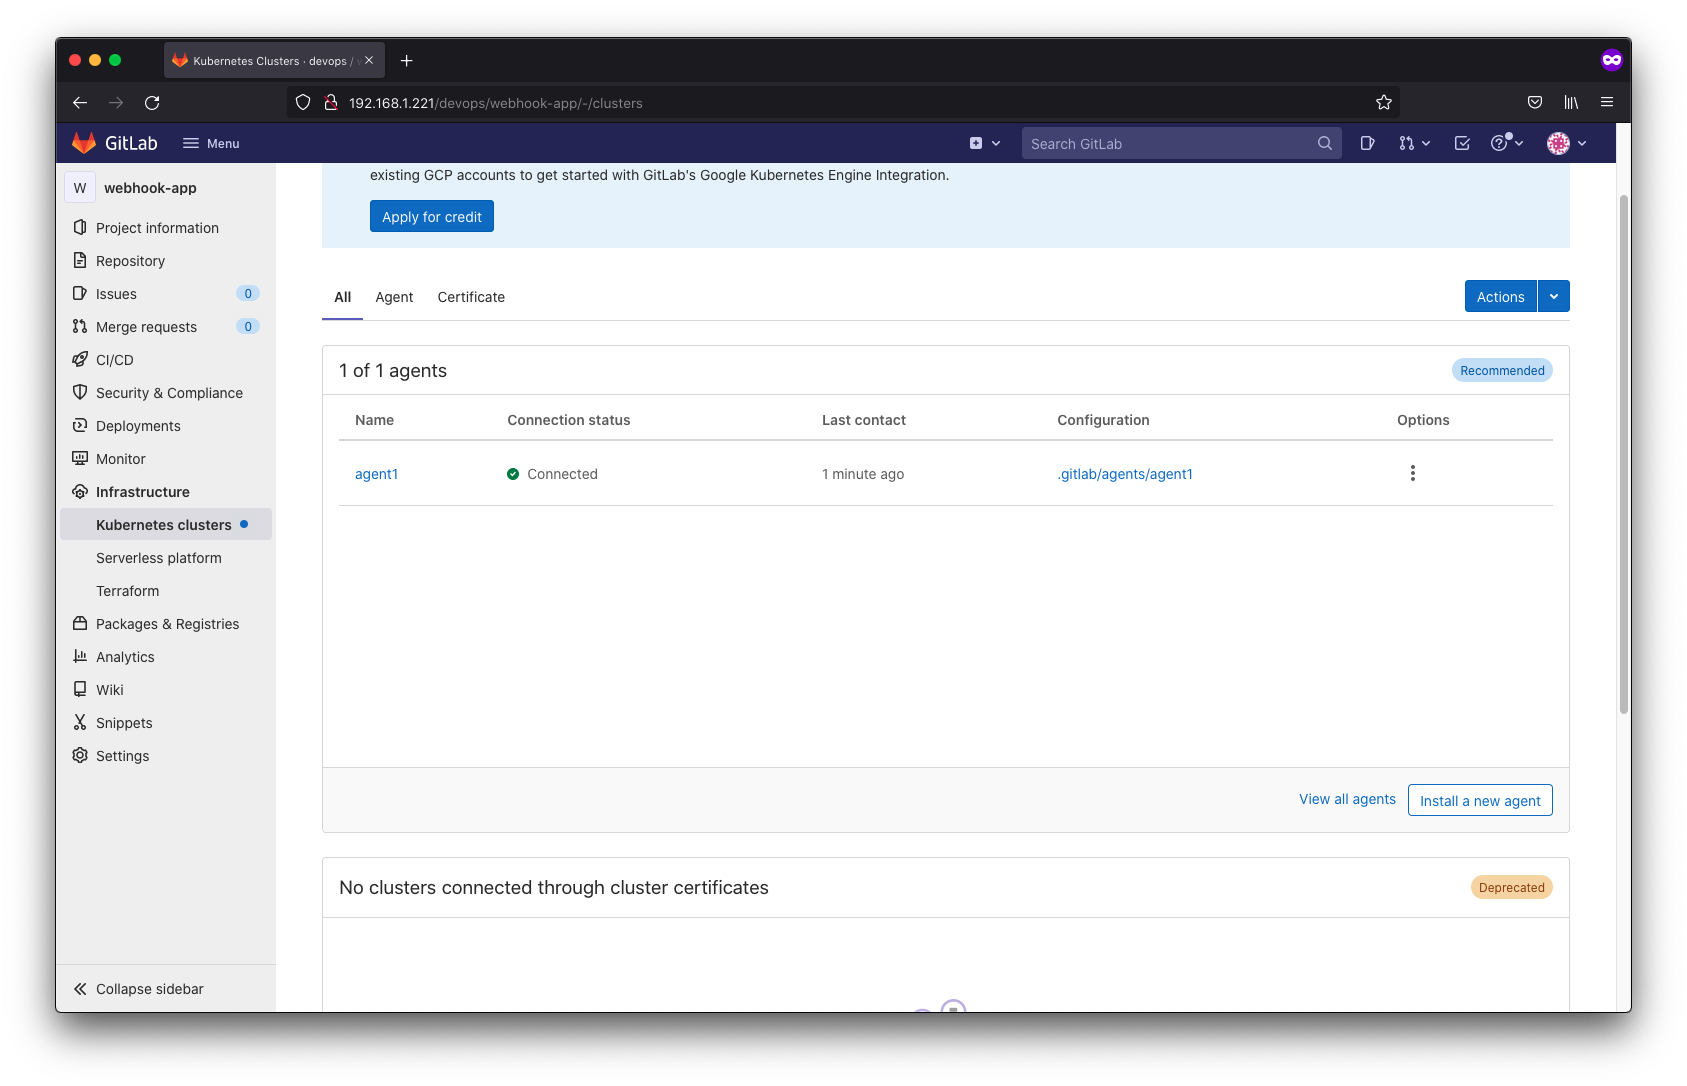
Task: Switch to the Agent tab
Action: [x=394, y=297]
